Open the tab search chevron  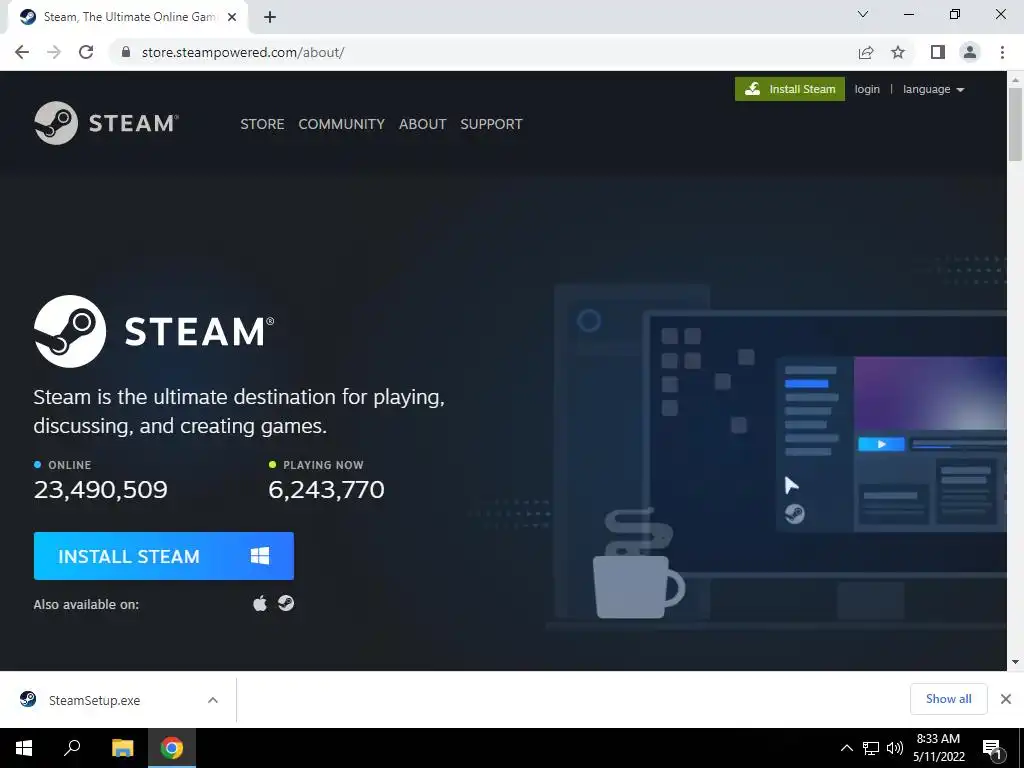863,14
